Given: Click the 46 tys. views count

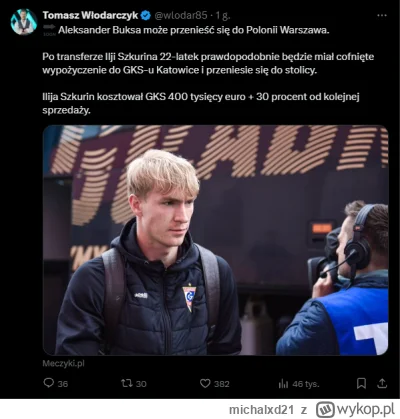Looking at the screenshot, I should point(306,384).
